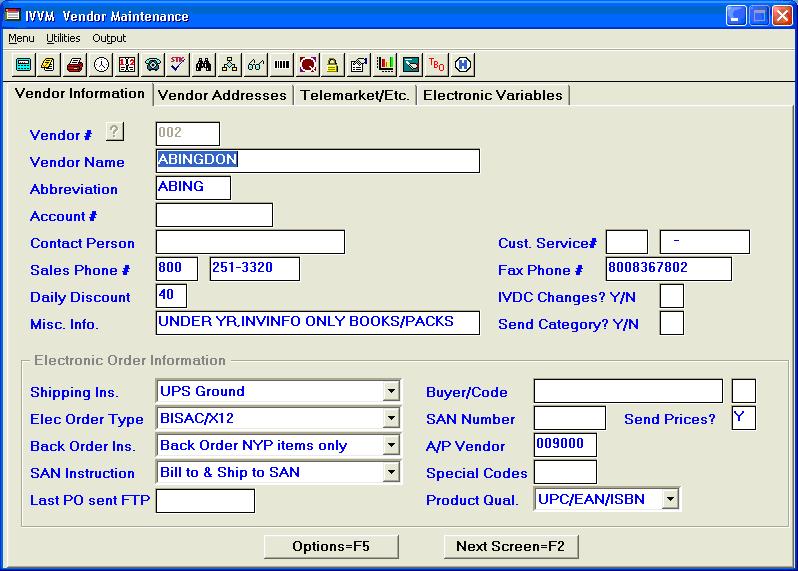This screenshot has height=571, width=798.
Task: Click the IVDC Changes? Y/N box
Action: click(672, 296)
